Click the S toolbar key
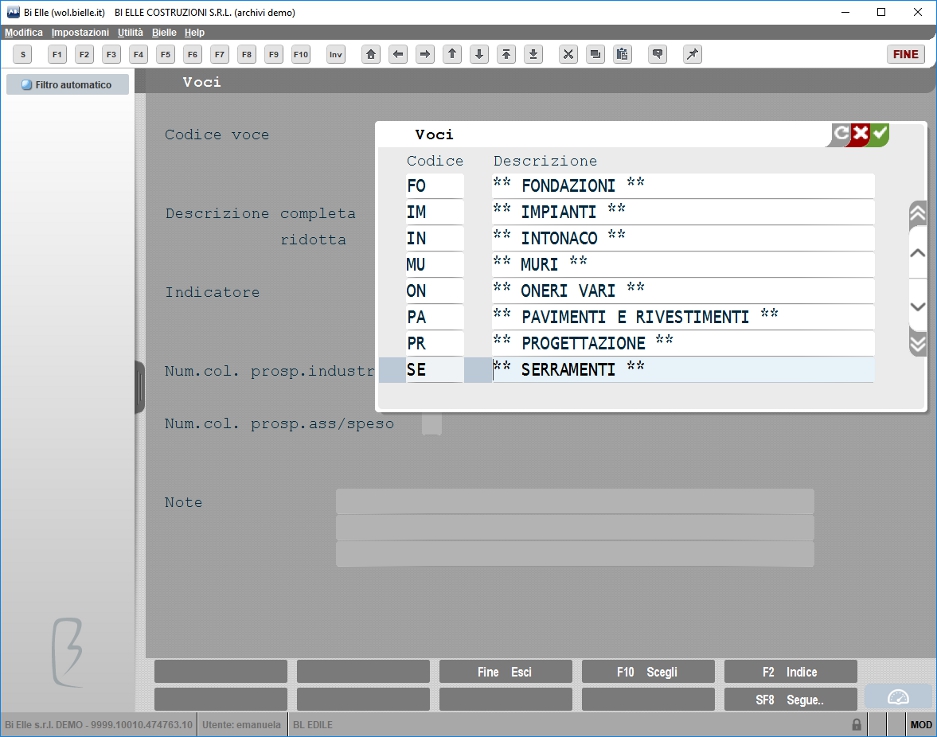This screenshot has height=737, width=937. (23, 54)
